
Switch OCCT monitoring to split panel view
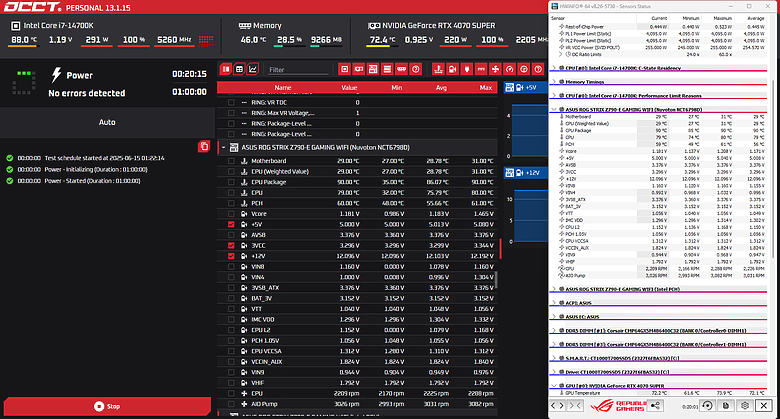click(226, 69)
